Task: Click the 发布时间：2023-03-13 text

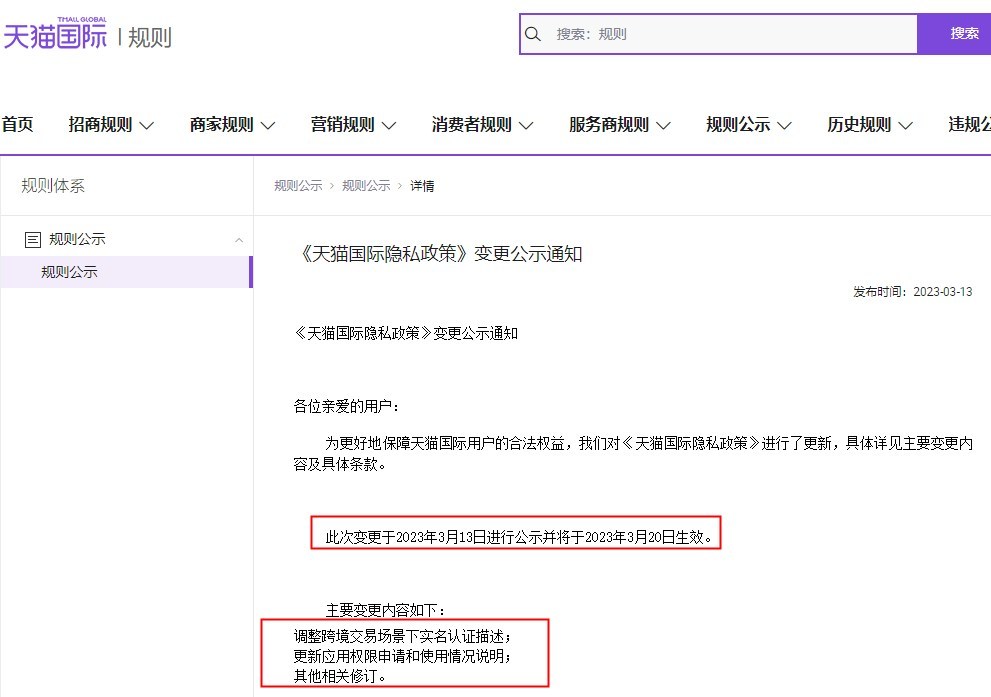Action: click(912, 292)
